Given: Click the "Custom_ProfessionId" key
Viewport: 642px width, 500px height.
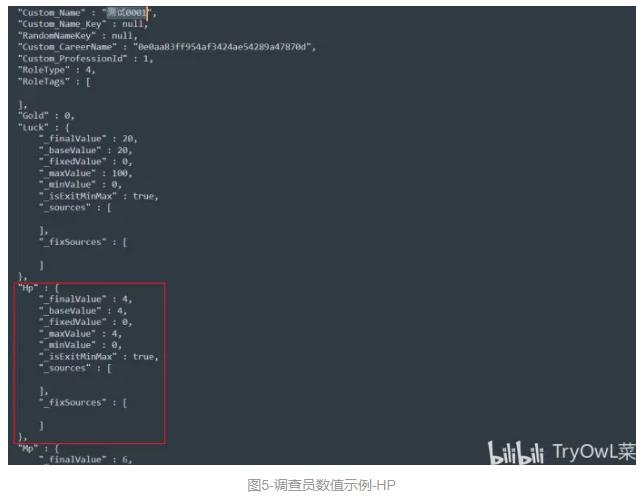Looking at the screenshot, I should pyautogui.click(x=72, y=59).
